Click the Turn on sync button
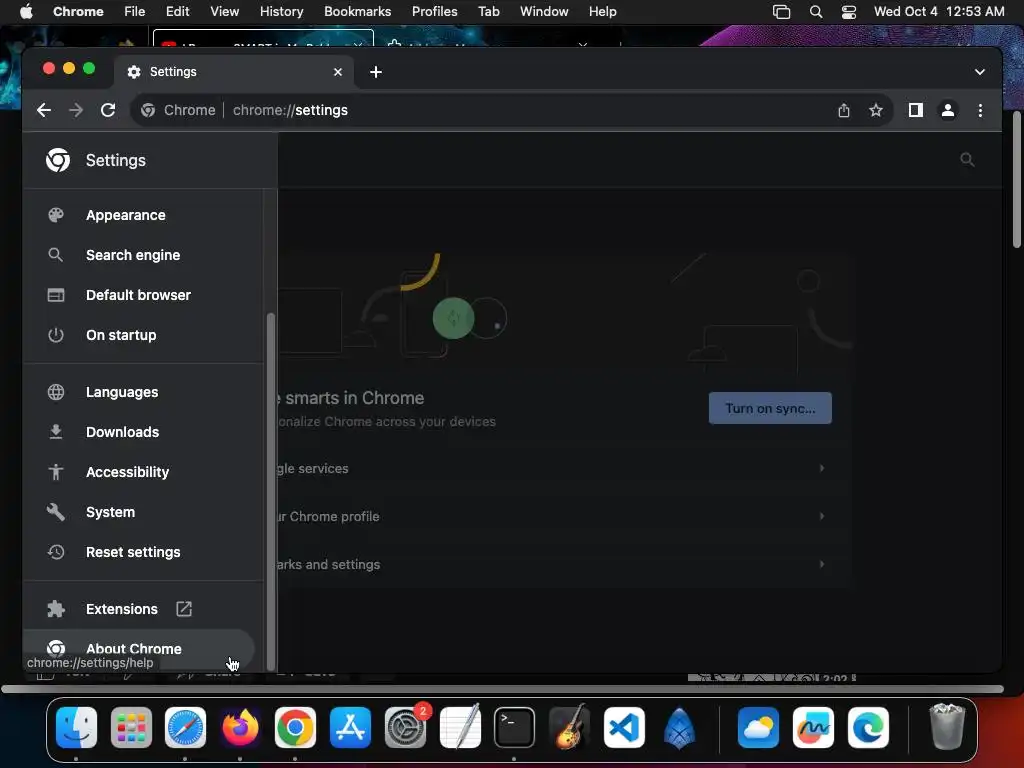The width and height of the screenshot is (1024, 768). (770, 408)
